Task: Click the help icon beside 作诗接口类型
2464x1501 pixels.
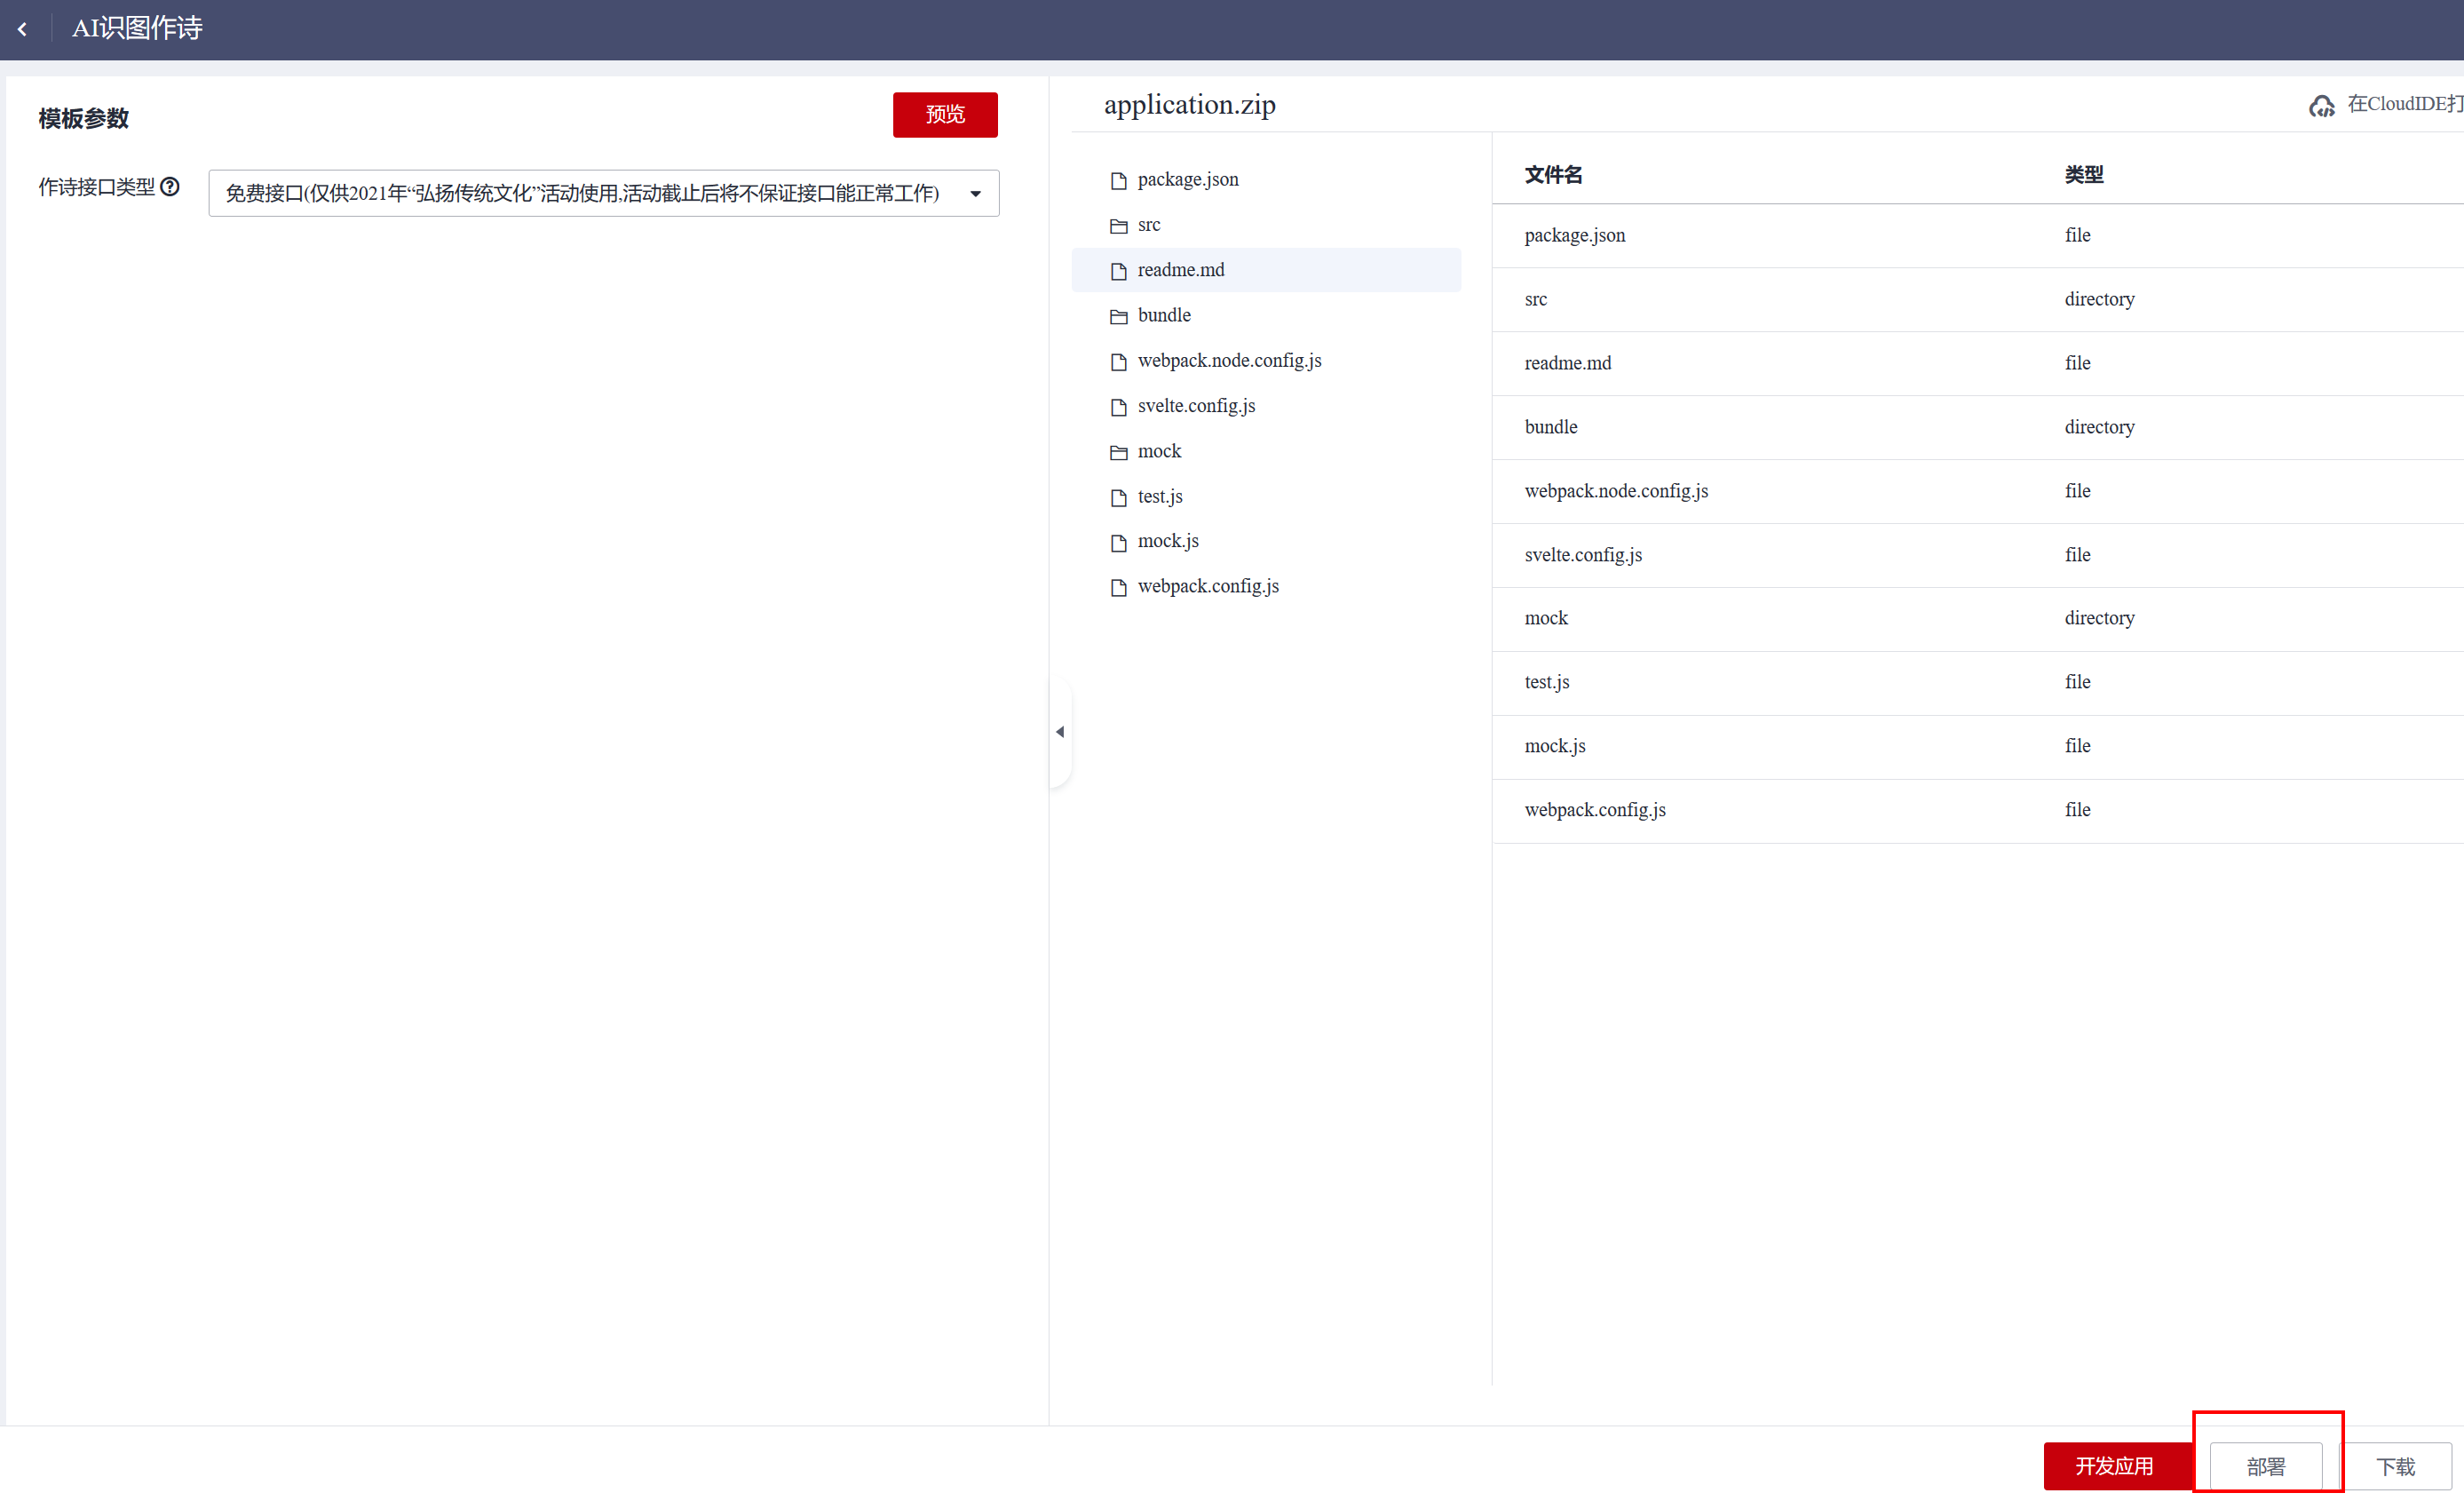Action: click(170, 187)
